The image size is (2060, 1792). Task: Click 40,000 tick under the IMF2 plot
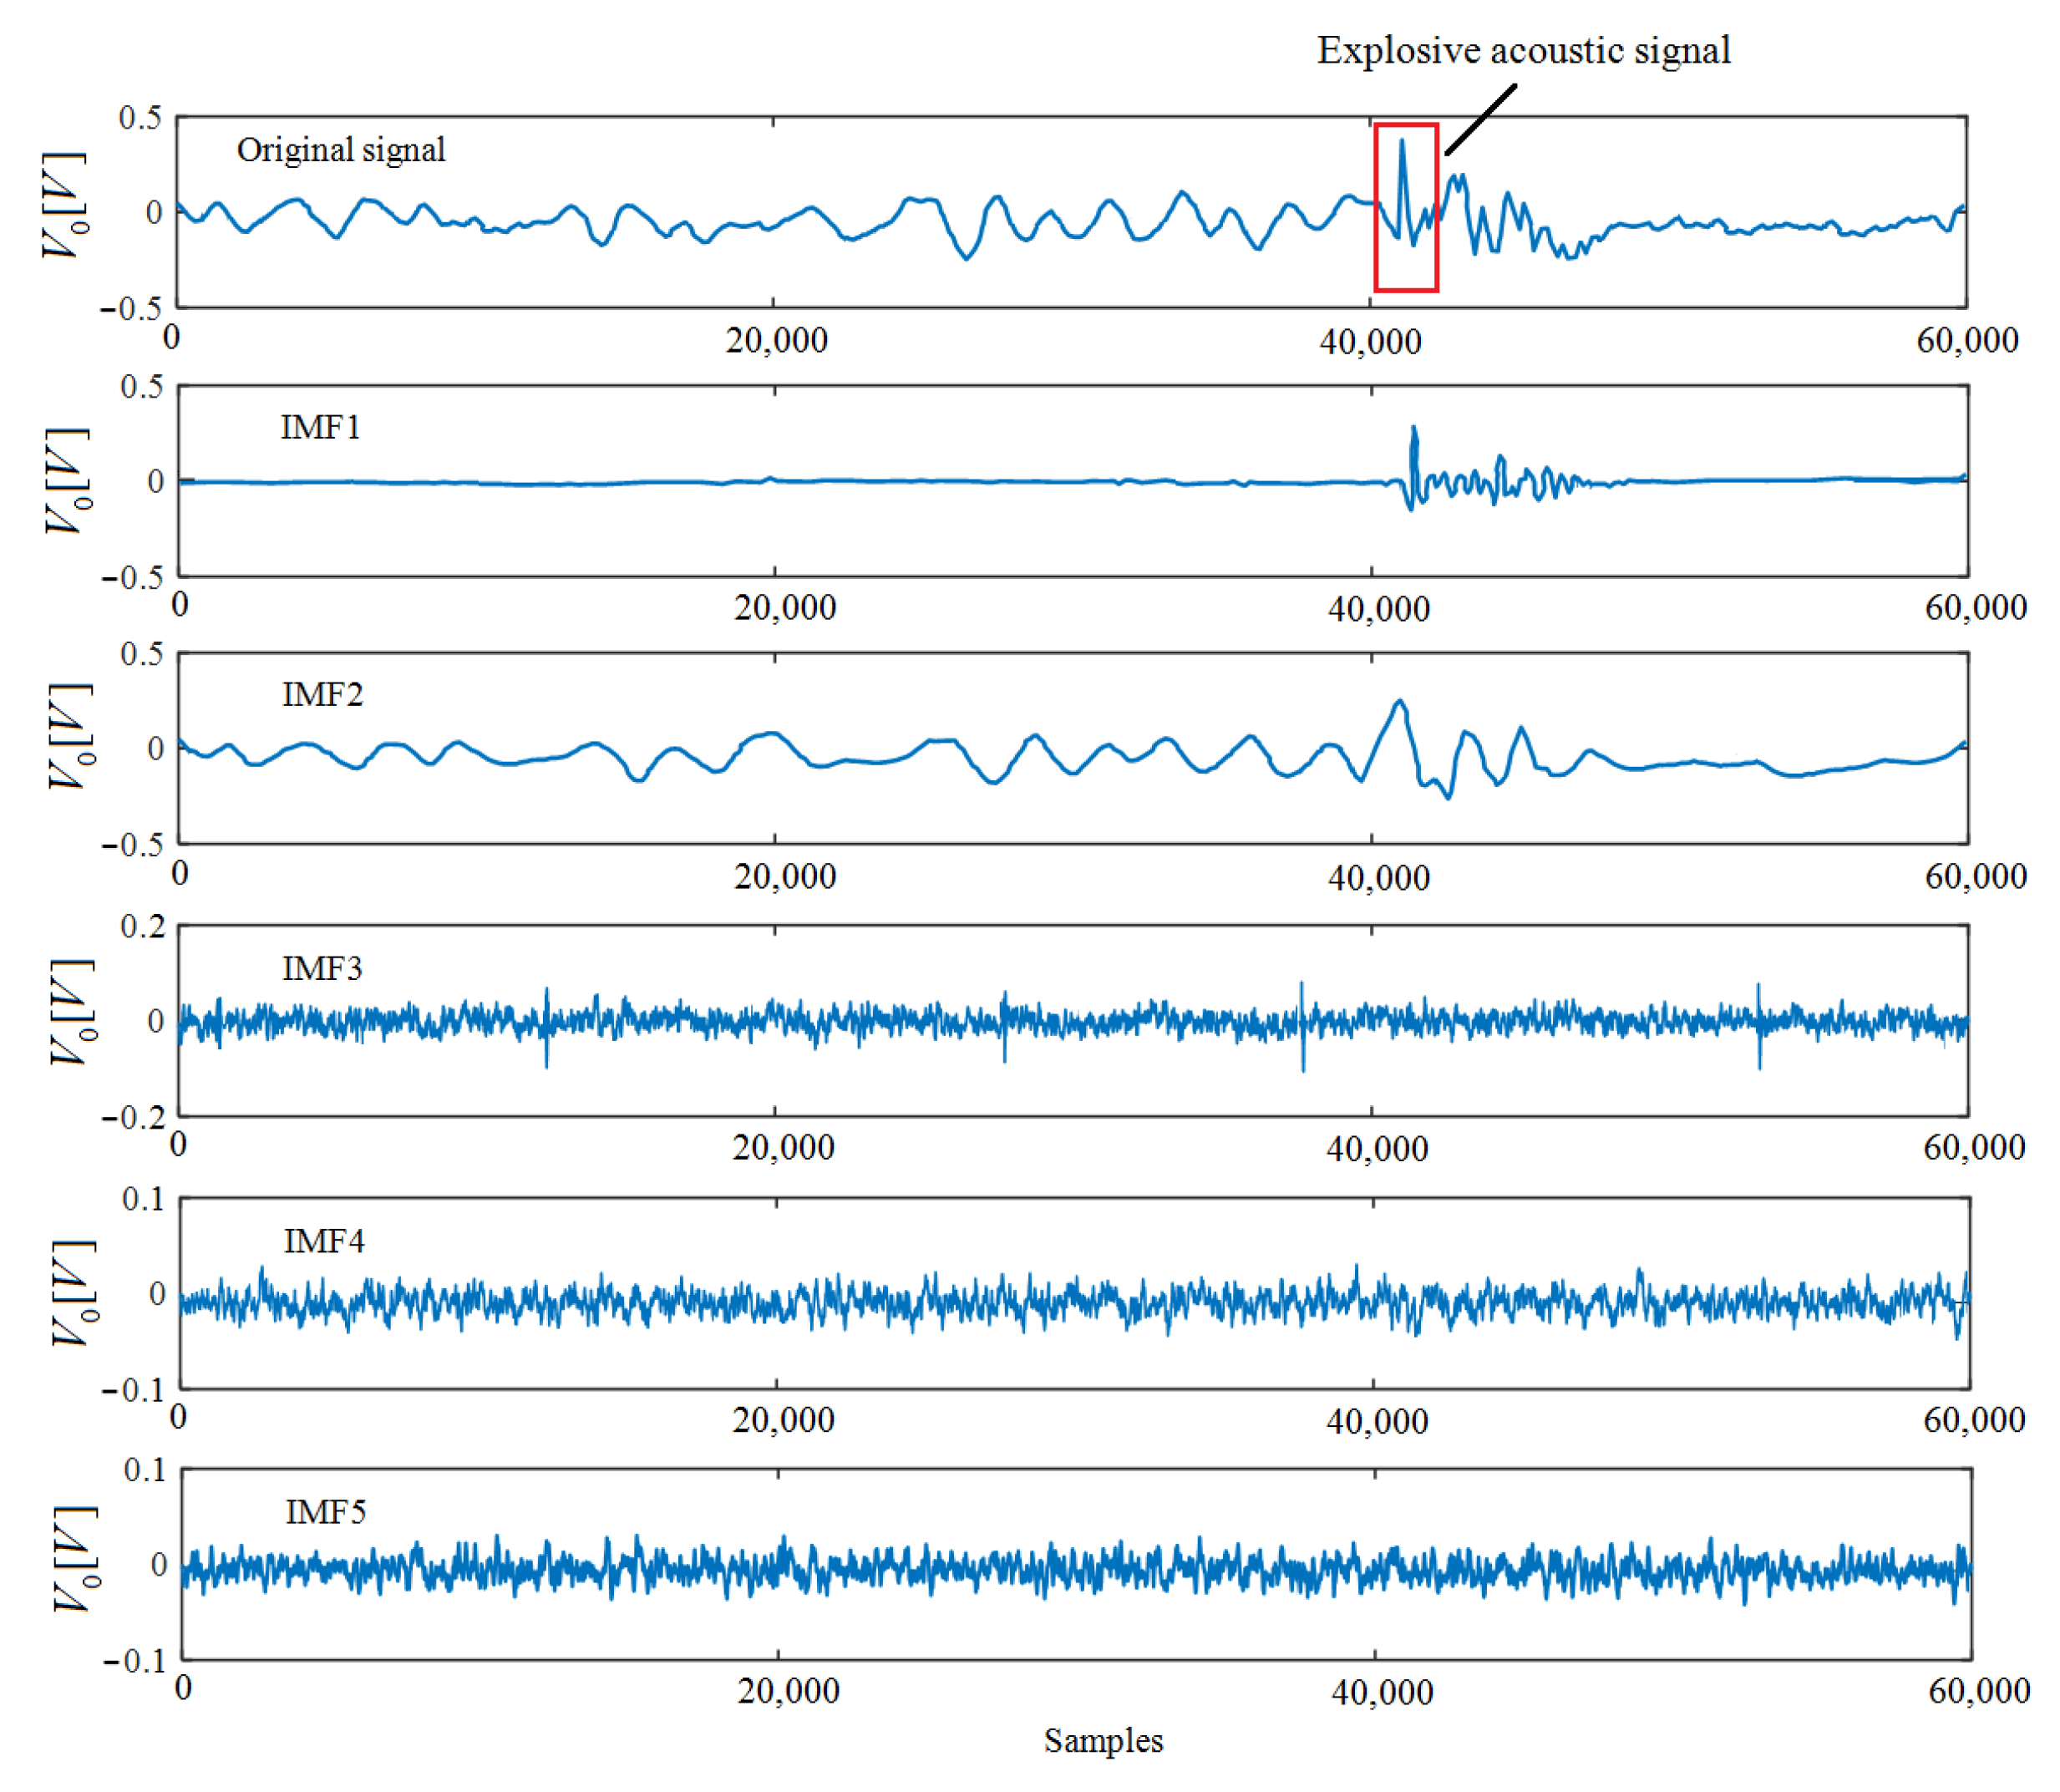pos(1379,878)
